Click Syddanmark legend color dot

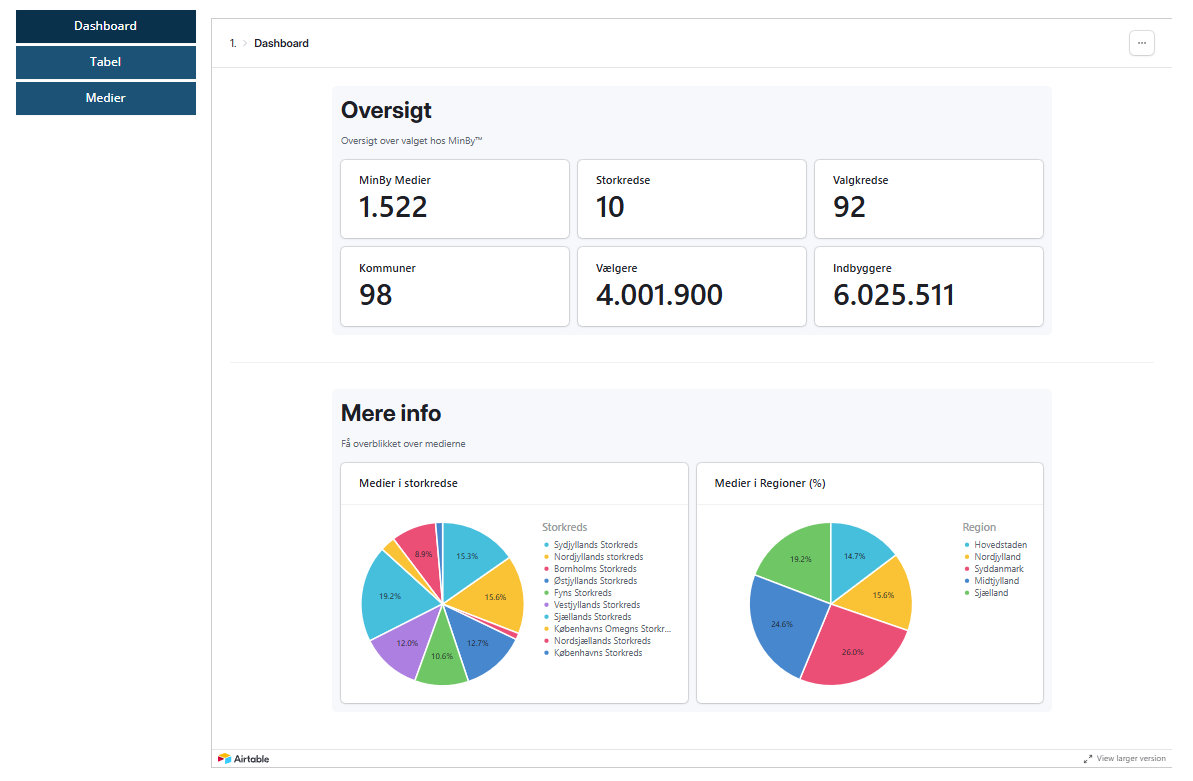[x=967, y=569]
